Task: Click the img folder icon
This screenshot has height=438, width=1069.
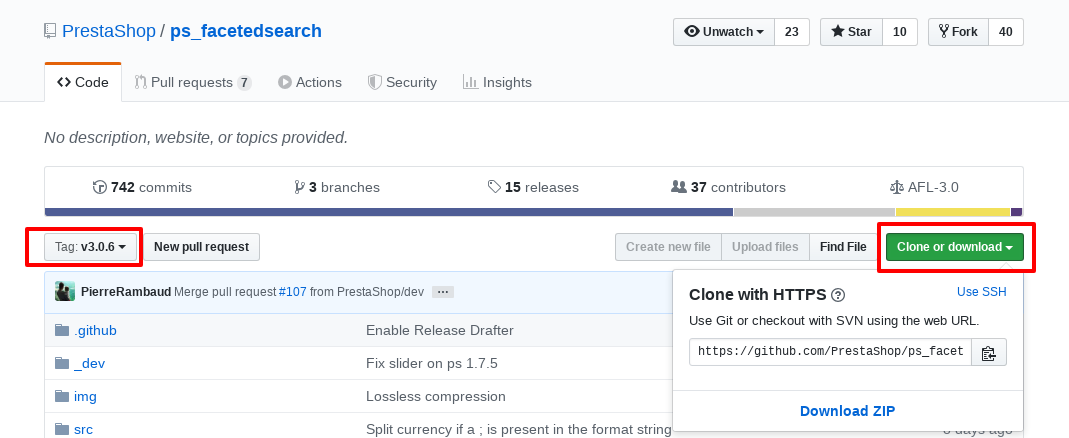Action: pyautogui.click(x=62, y=396)
